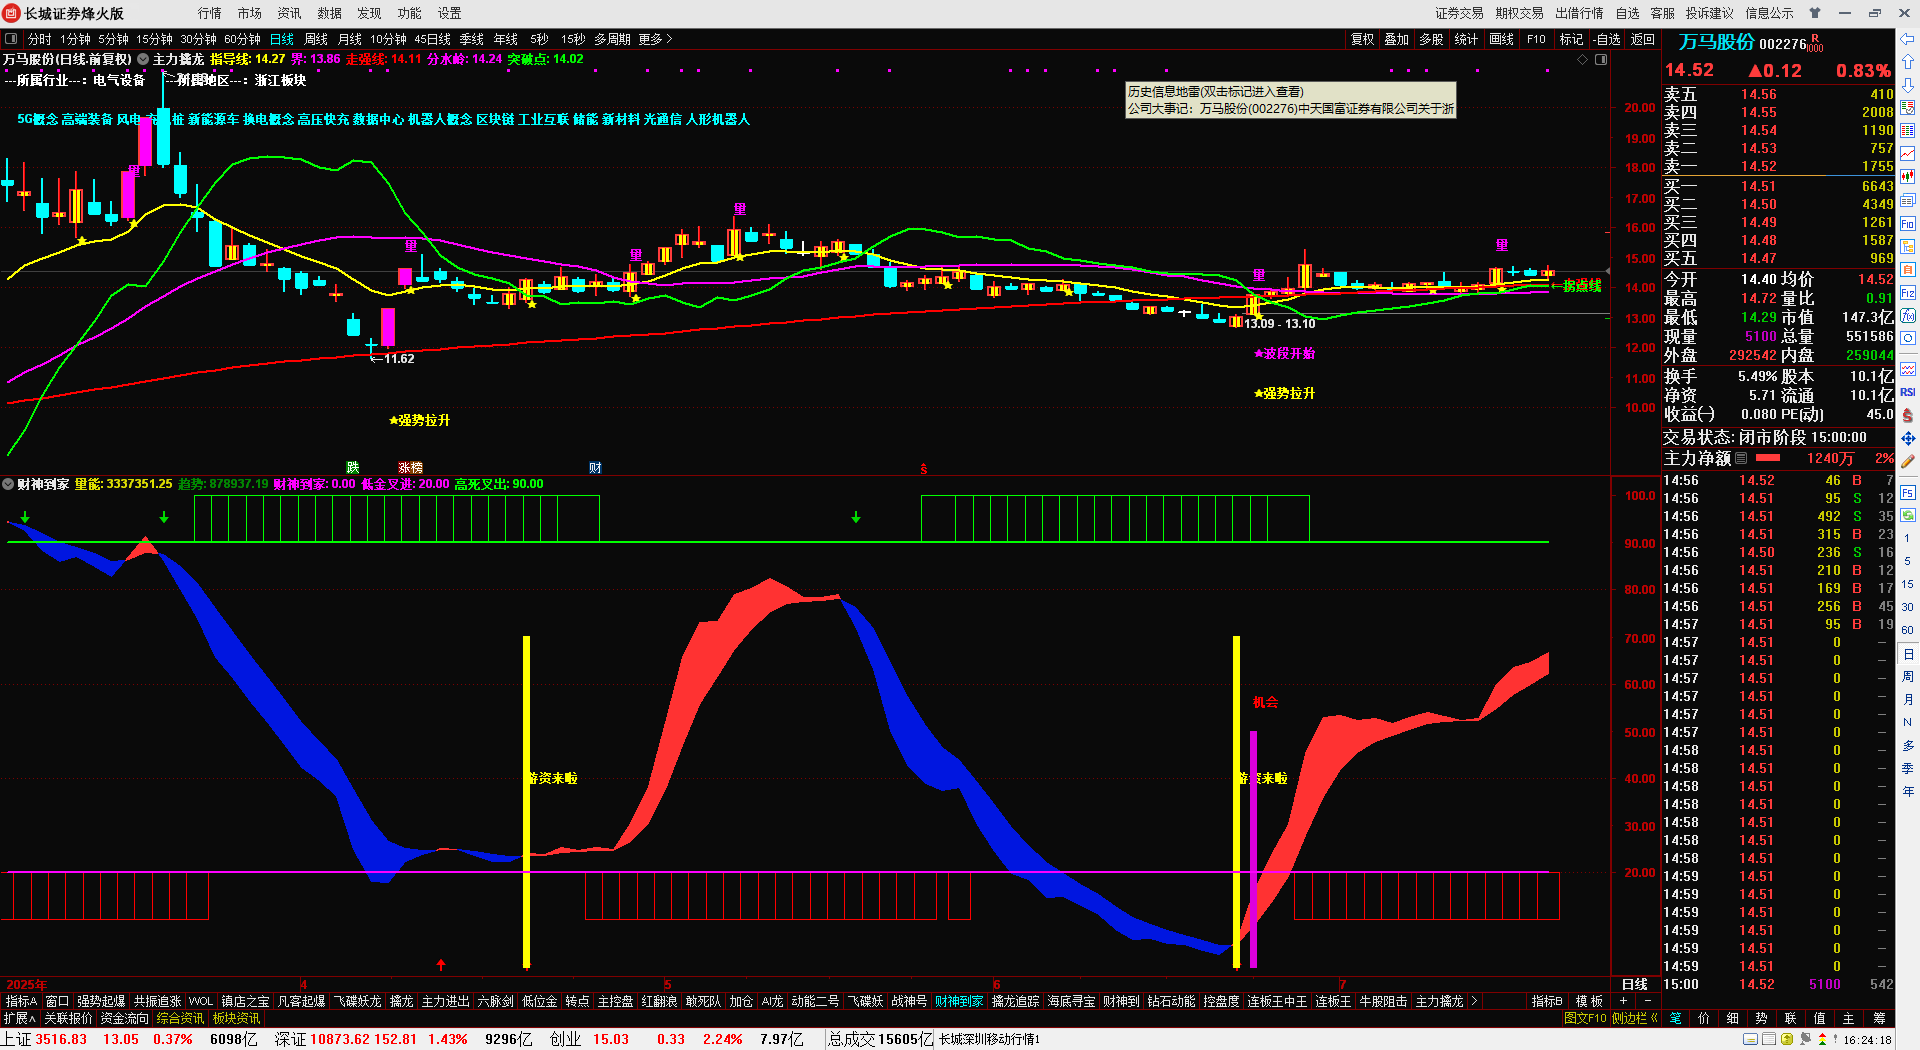This screenshot has height=1050, width=1920.
Task: Expand the indicator tabs scroll chevron
Action: pyautogui.click(x=1474, y=1001)
